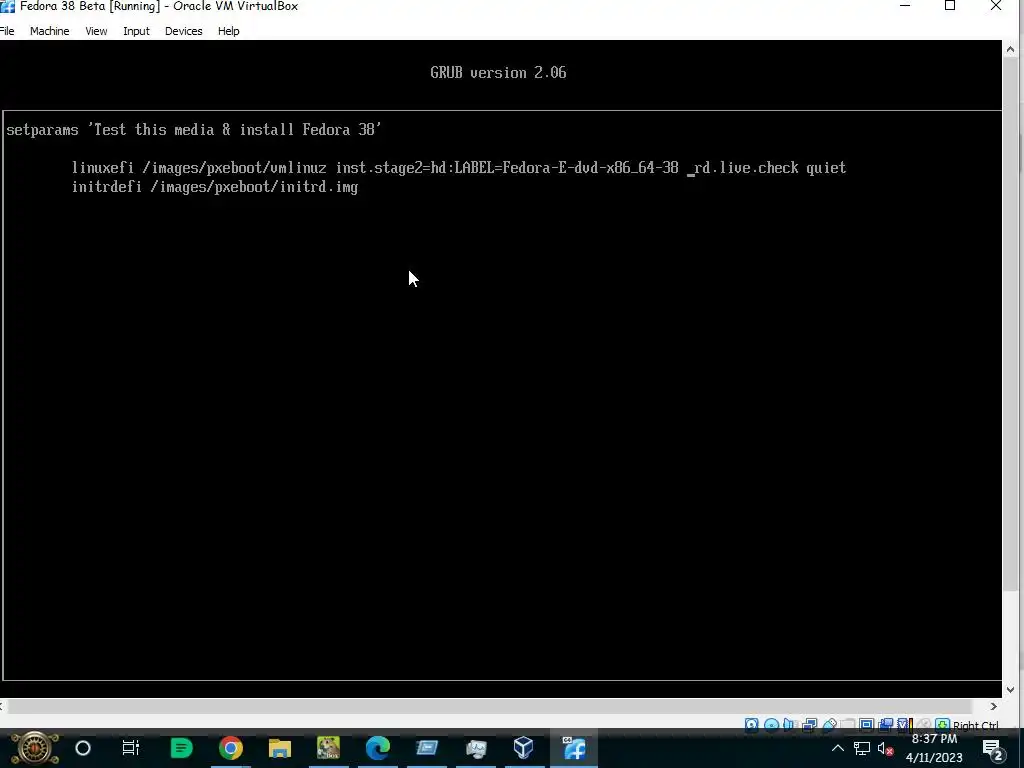Open the muted volume tray icon

886,749
